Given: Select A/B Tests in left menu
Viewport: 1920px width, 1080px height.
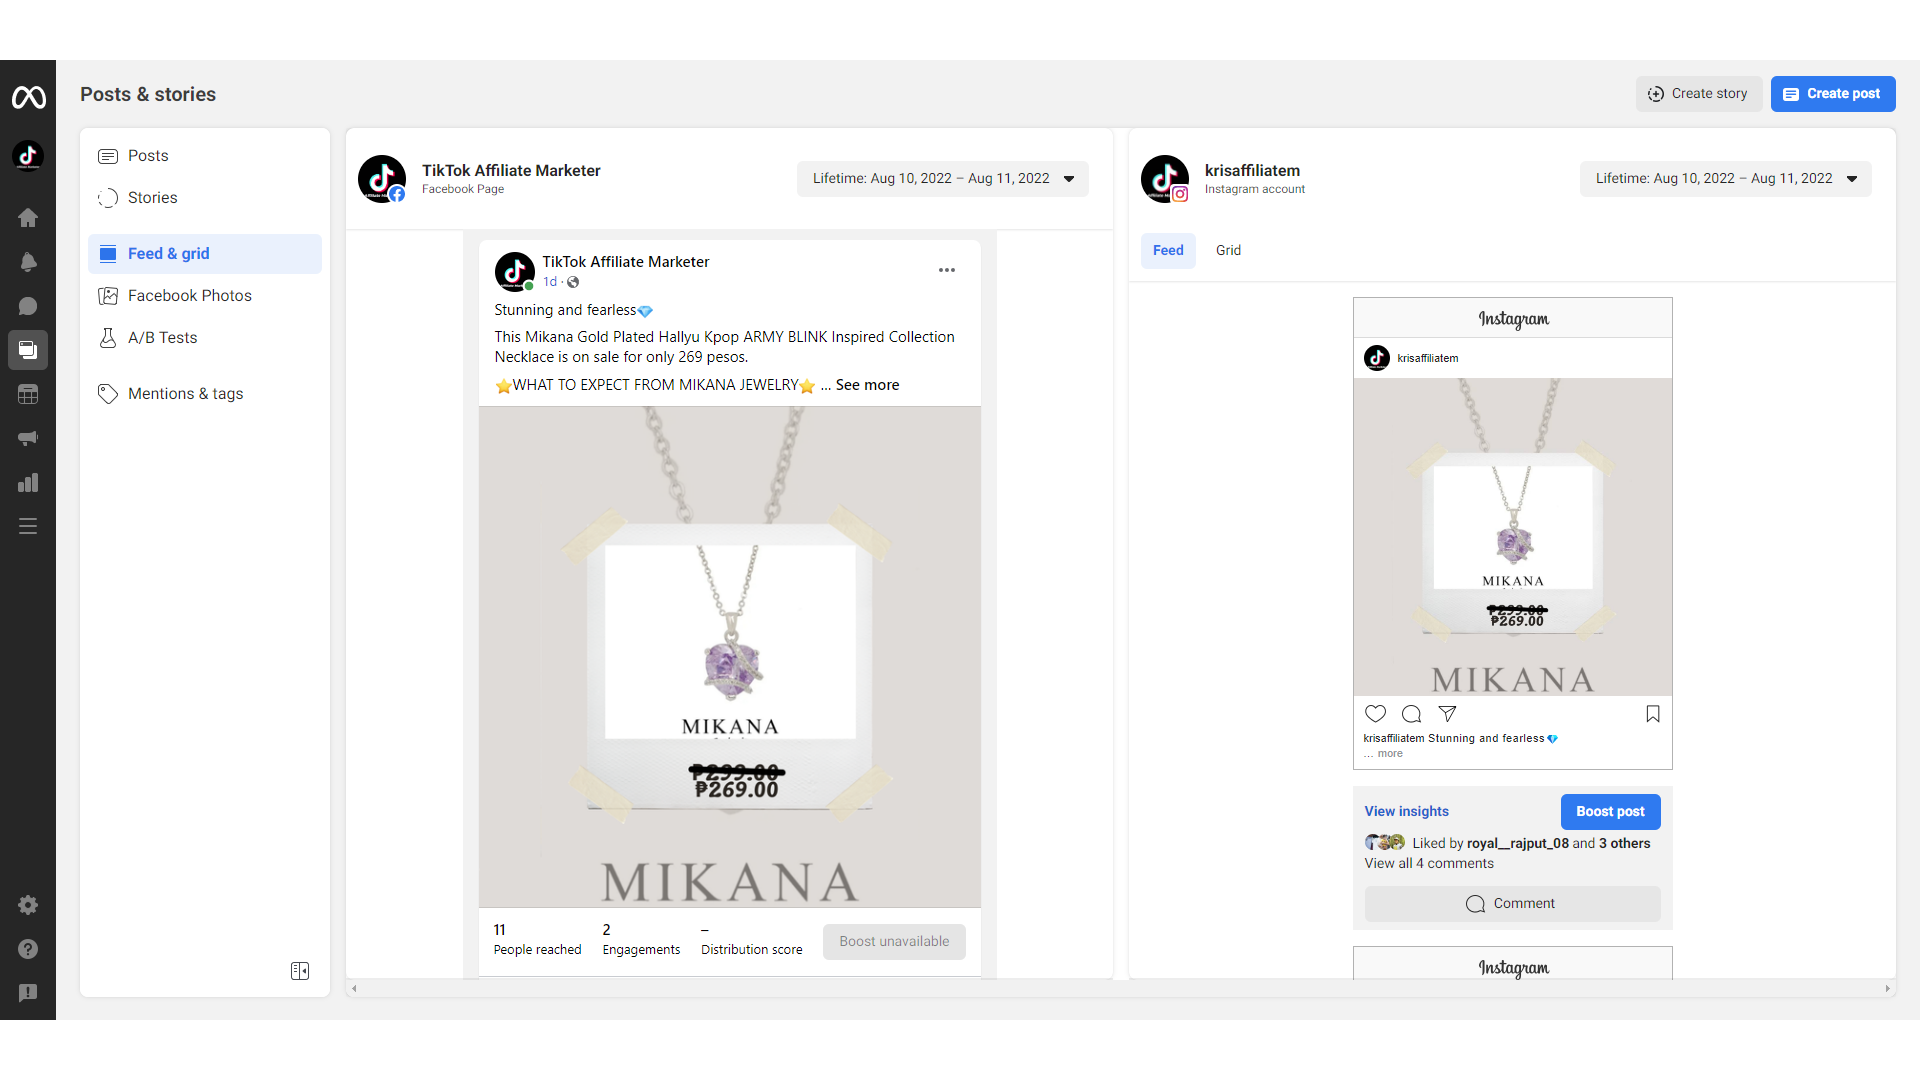Looking at the screenshot, I should [162, 338].
